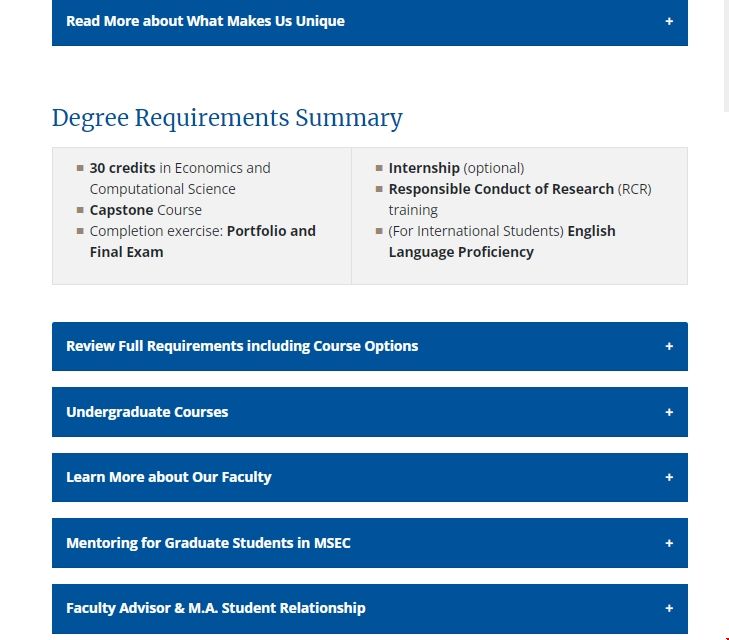Expand the 'Learn More about Our Faculty' section
This screenshot has width=729, height=640.
coord(168,477)
